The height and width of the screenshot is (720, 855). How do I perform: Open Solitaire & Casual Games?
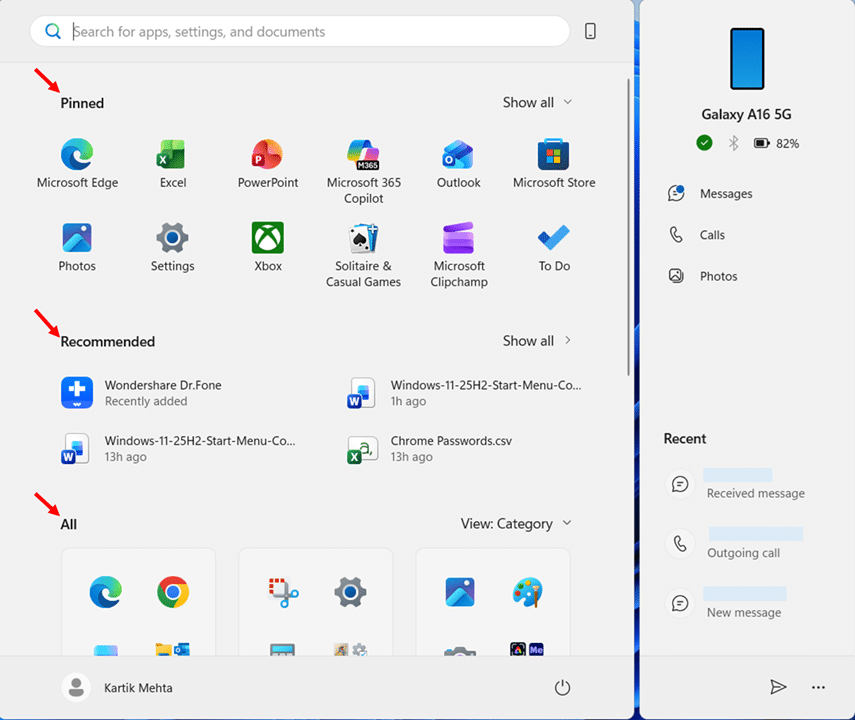[x=363, y=254]
